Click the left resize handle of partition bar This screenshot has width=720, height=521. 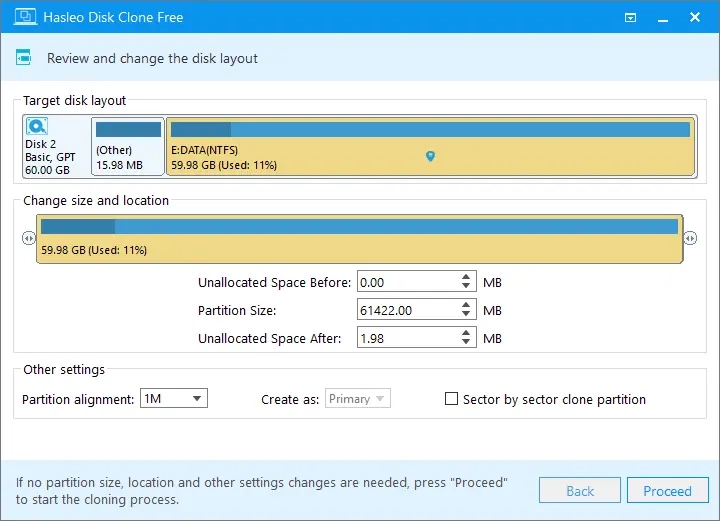pos(28,238)
